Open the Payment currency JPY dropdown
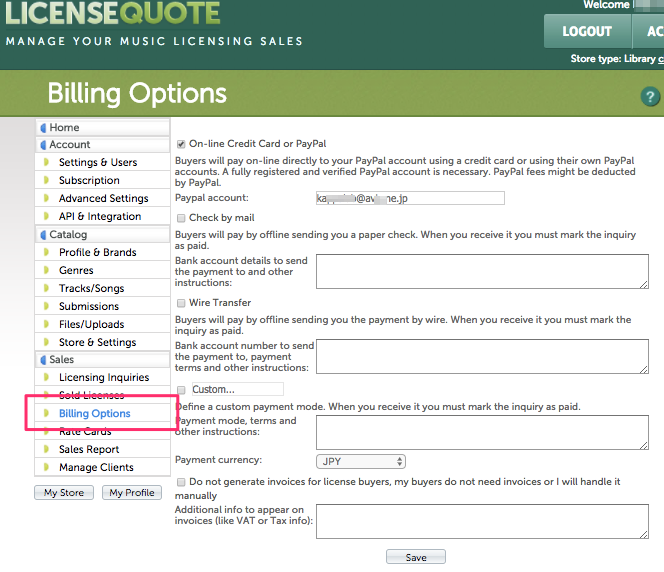This screenshot has height=572, width=664. (x=360, y=462)
